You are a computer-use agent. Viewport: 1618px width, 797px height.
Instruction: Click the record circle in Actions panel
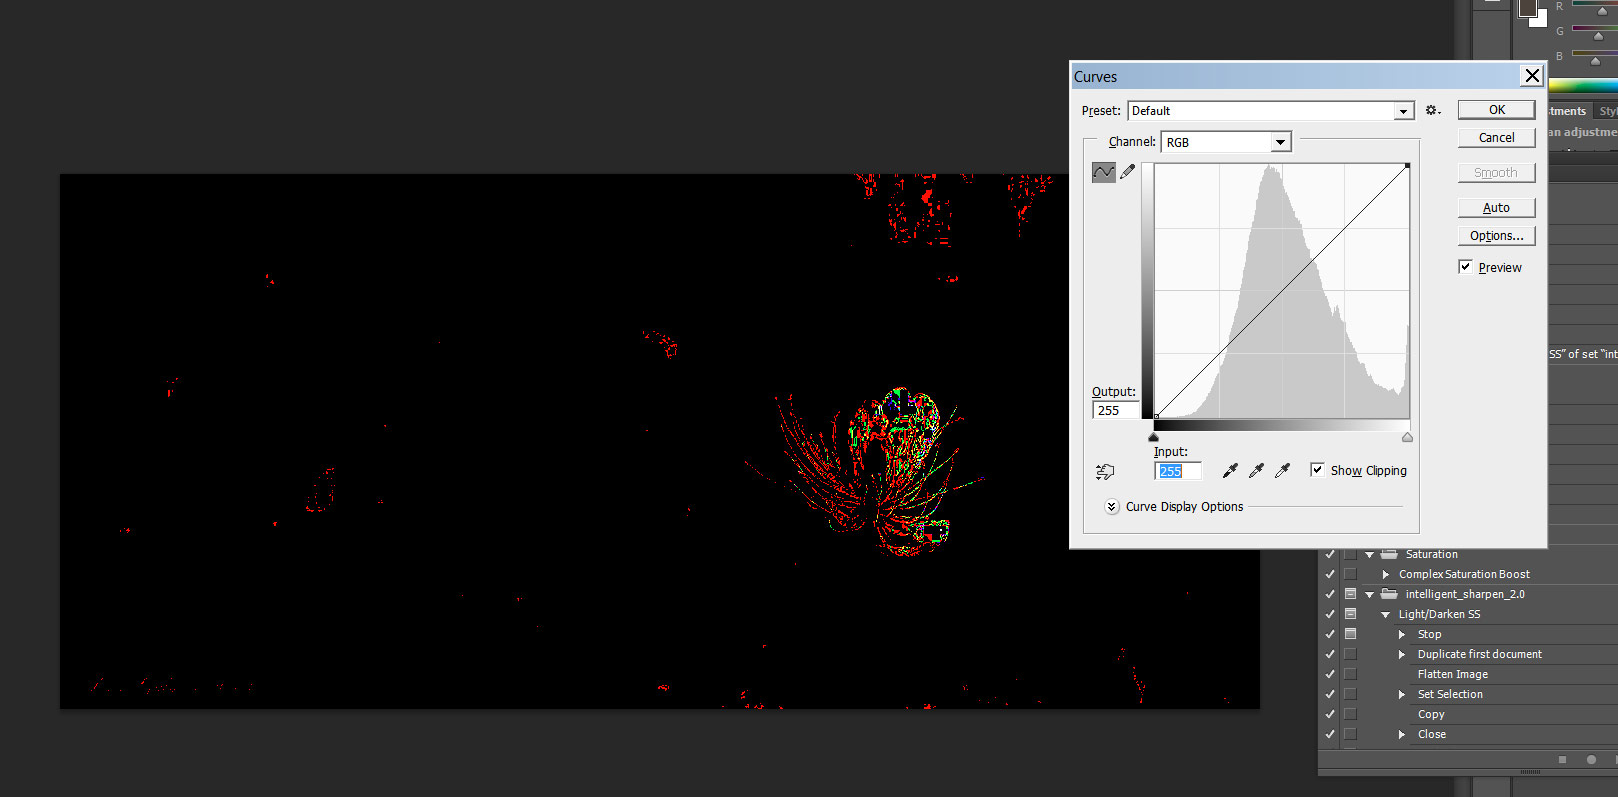click(1591, 760)
